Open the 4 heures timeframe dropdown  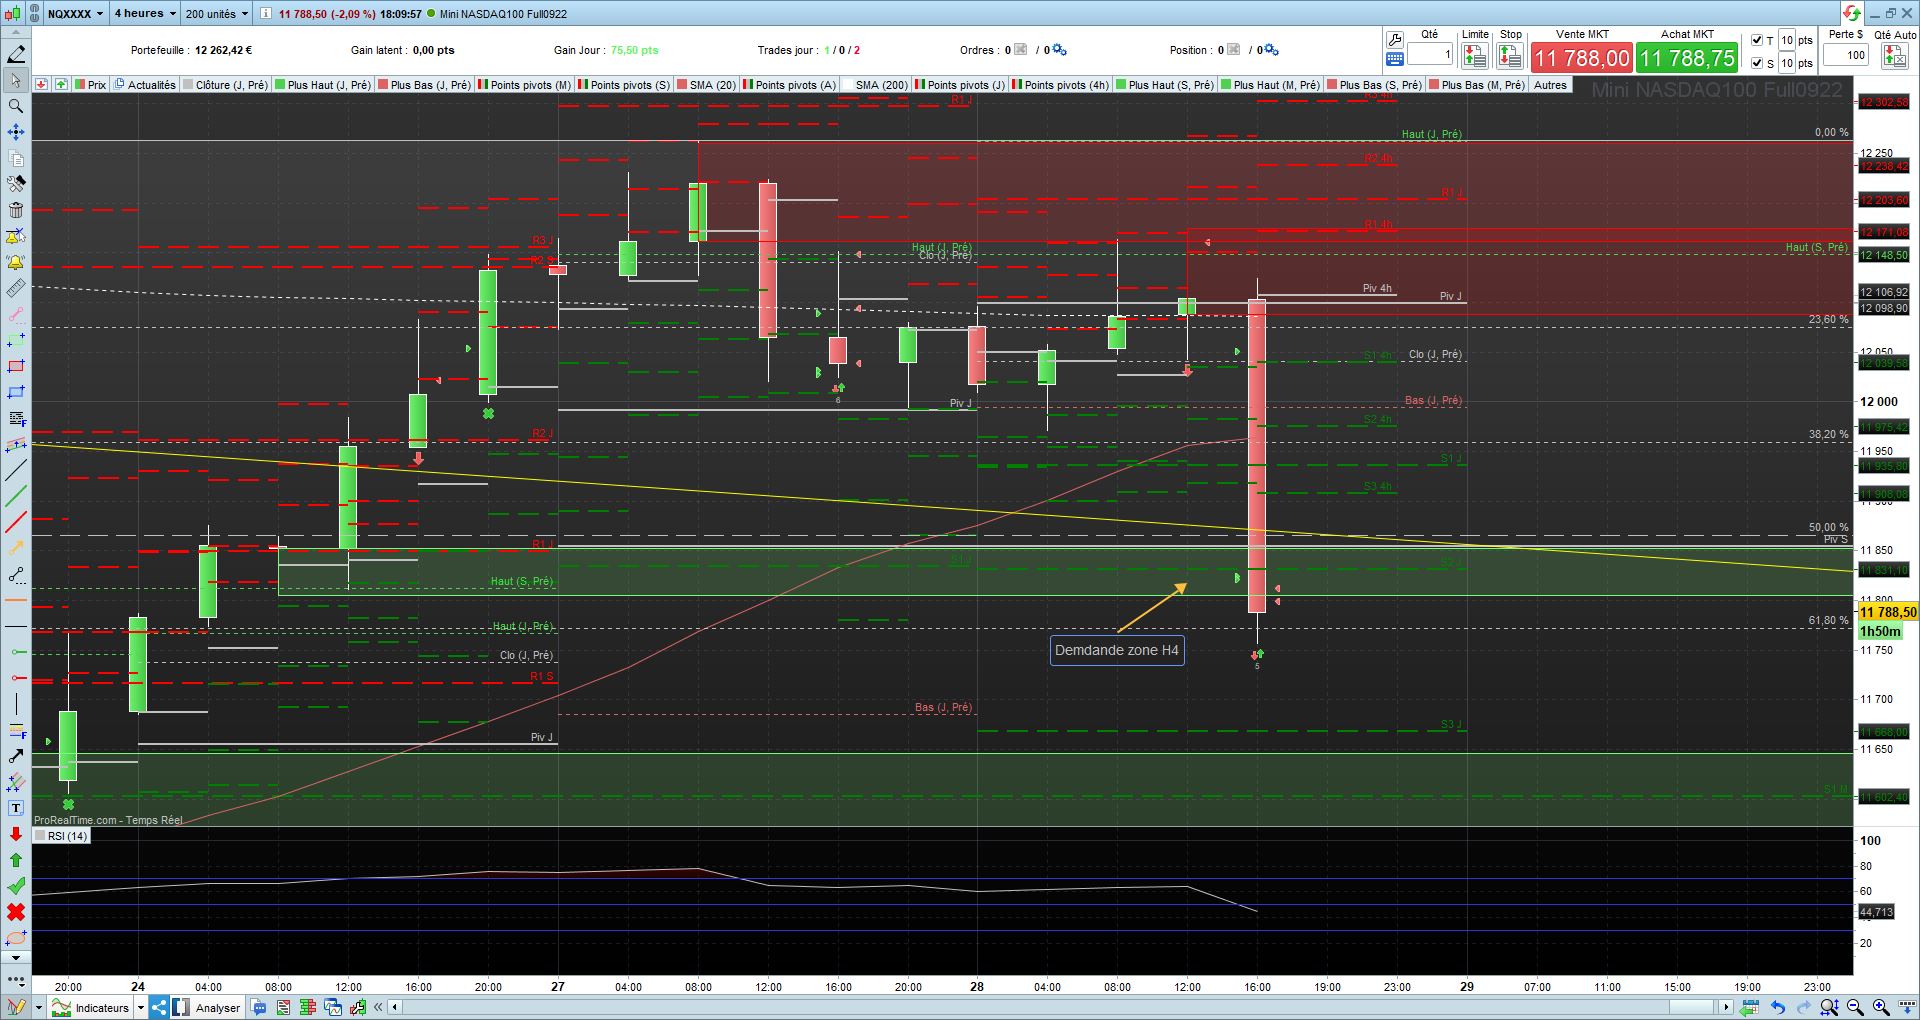point(145,14)
